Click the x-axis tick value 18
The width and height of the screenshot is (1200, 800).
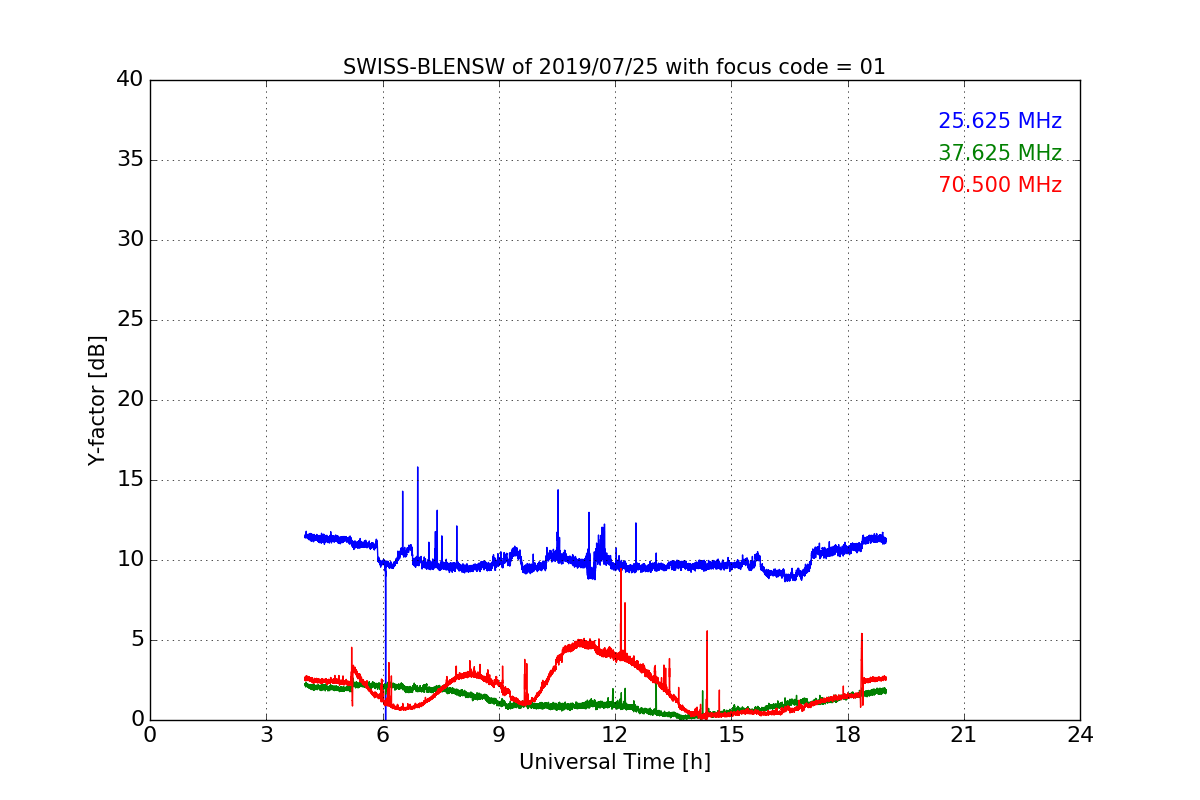click(x=848, y=735)
